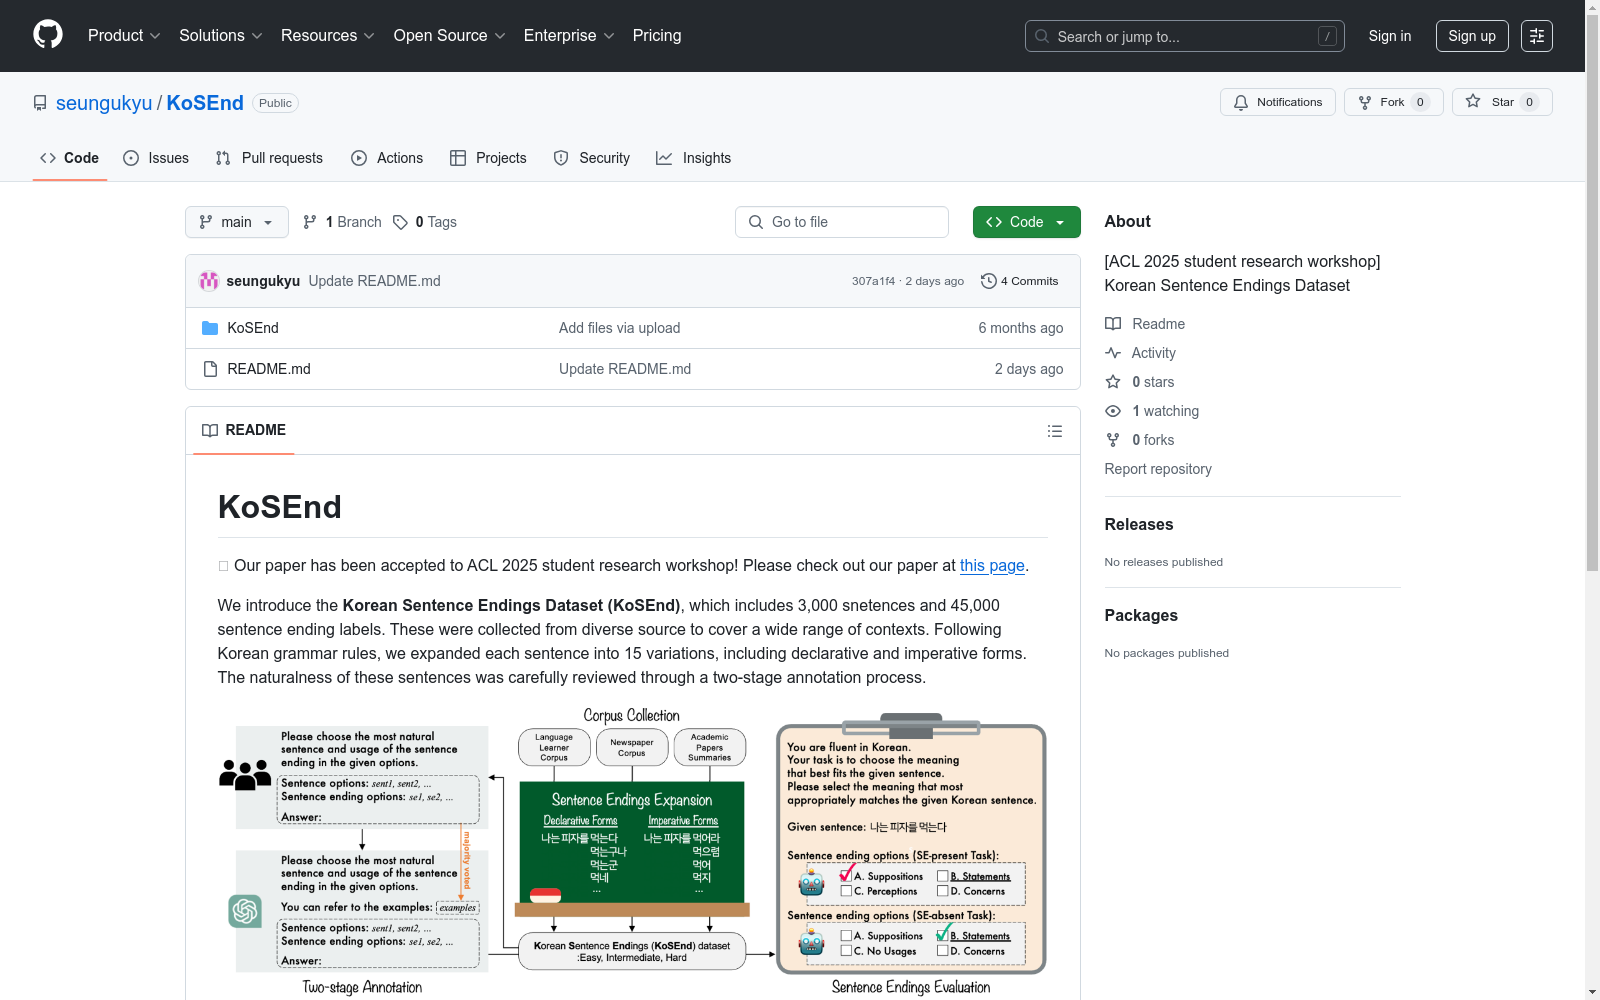Open the Releases heading link
Image resolution: width=1600 pixels, height=1000 pixels.
point(1139,524)
